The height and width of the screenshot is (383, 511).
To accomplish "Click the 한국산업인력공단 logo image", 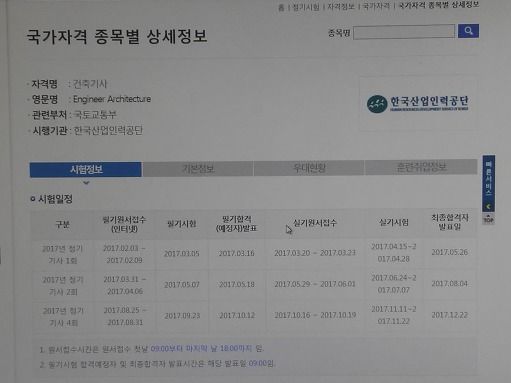I will point(417,104).
